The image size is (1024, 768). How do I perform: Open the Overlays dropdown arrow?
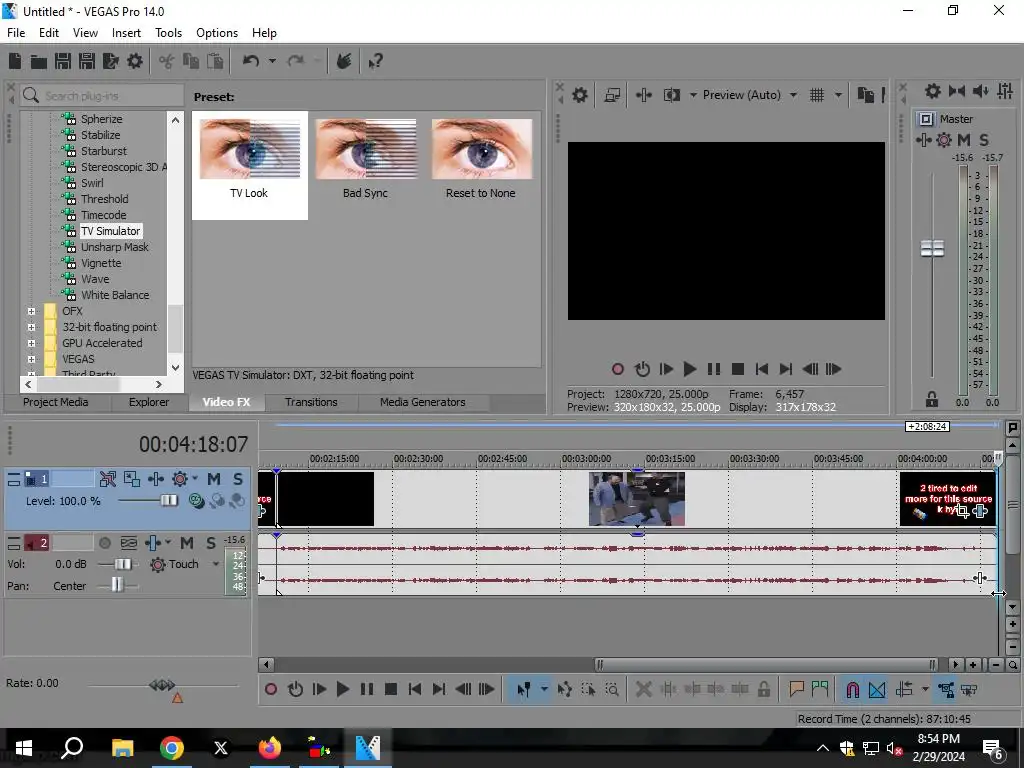838,95
